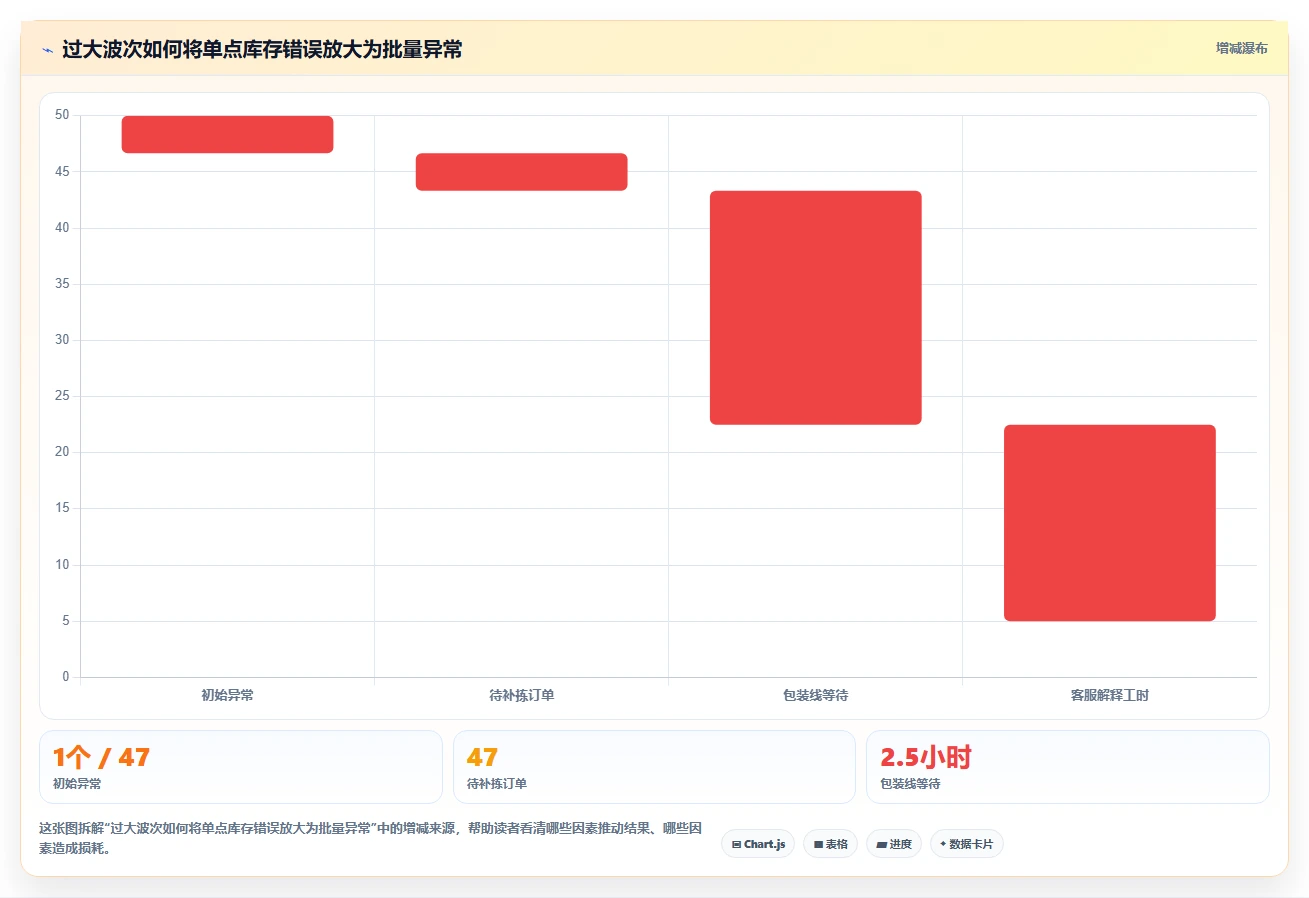Click the Chart.js tag chip
The height and width of the screenshot is (898, 1309).
pyautogui.click(x=758, y=844)
